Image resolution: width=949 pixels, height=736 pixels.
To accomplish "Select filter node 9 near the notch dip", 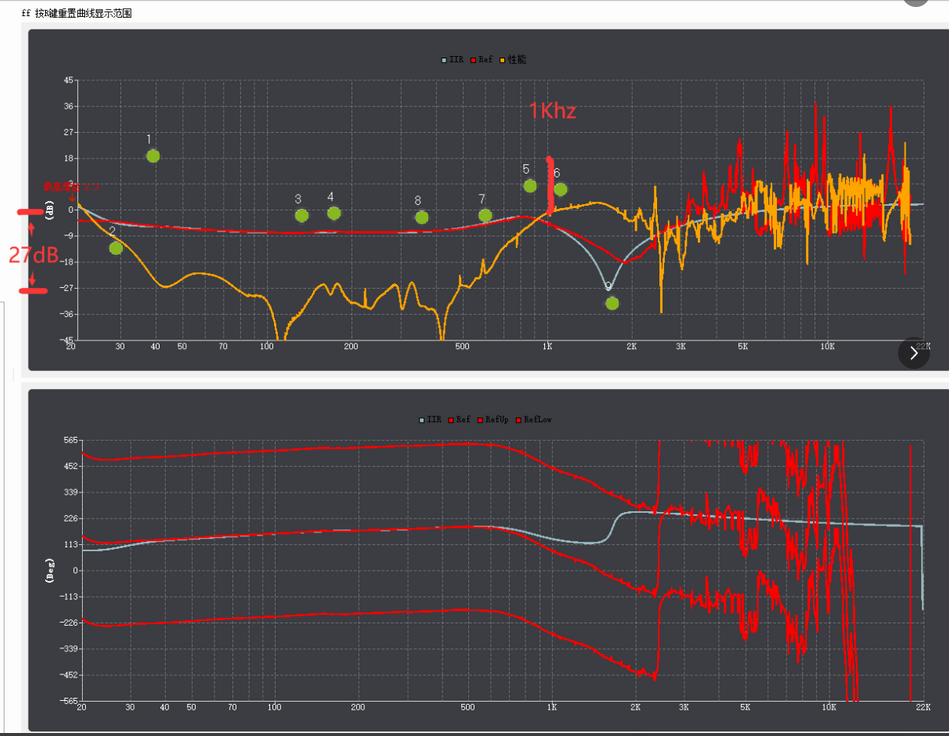I will pos(612,303).
